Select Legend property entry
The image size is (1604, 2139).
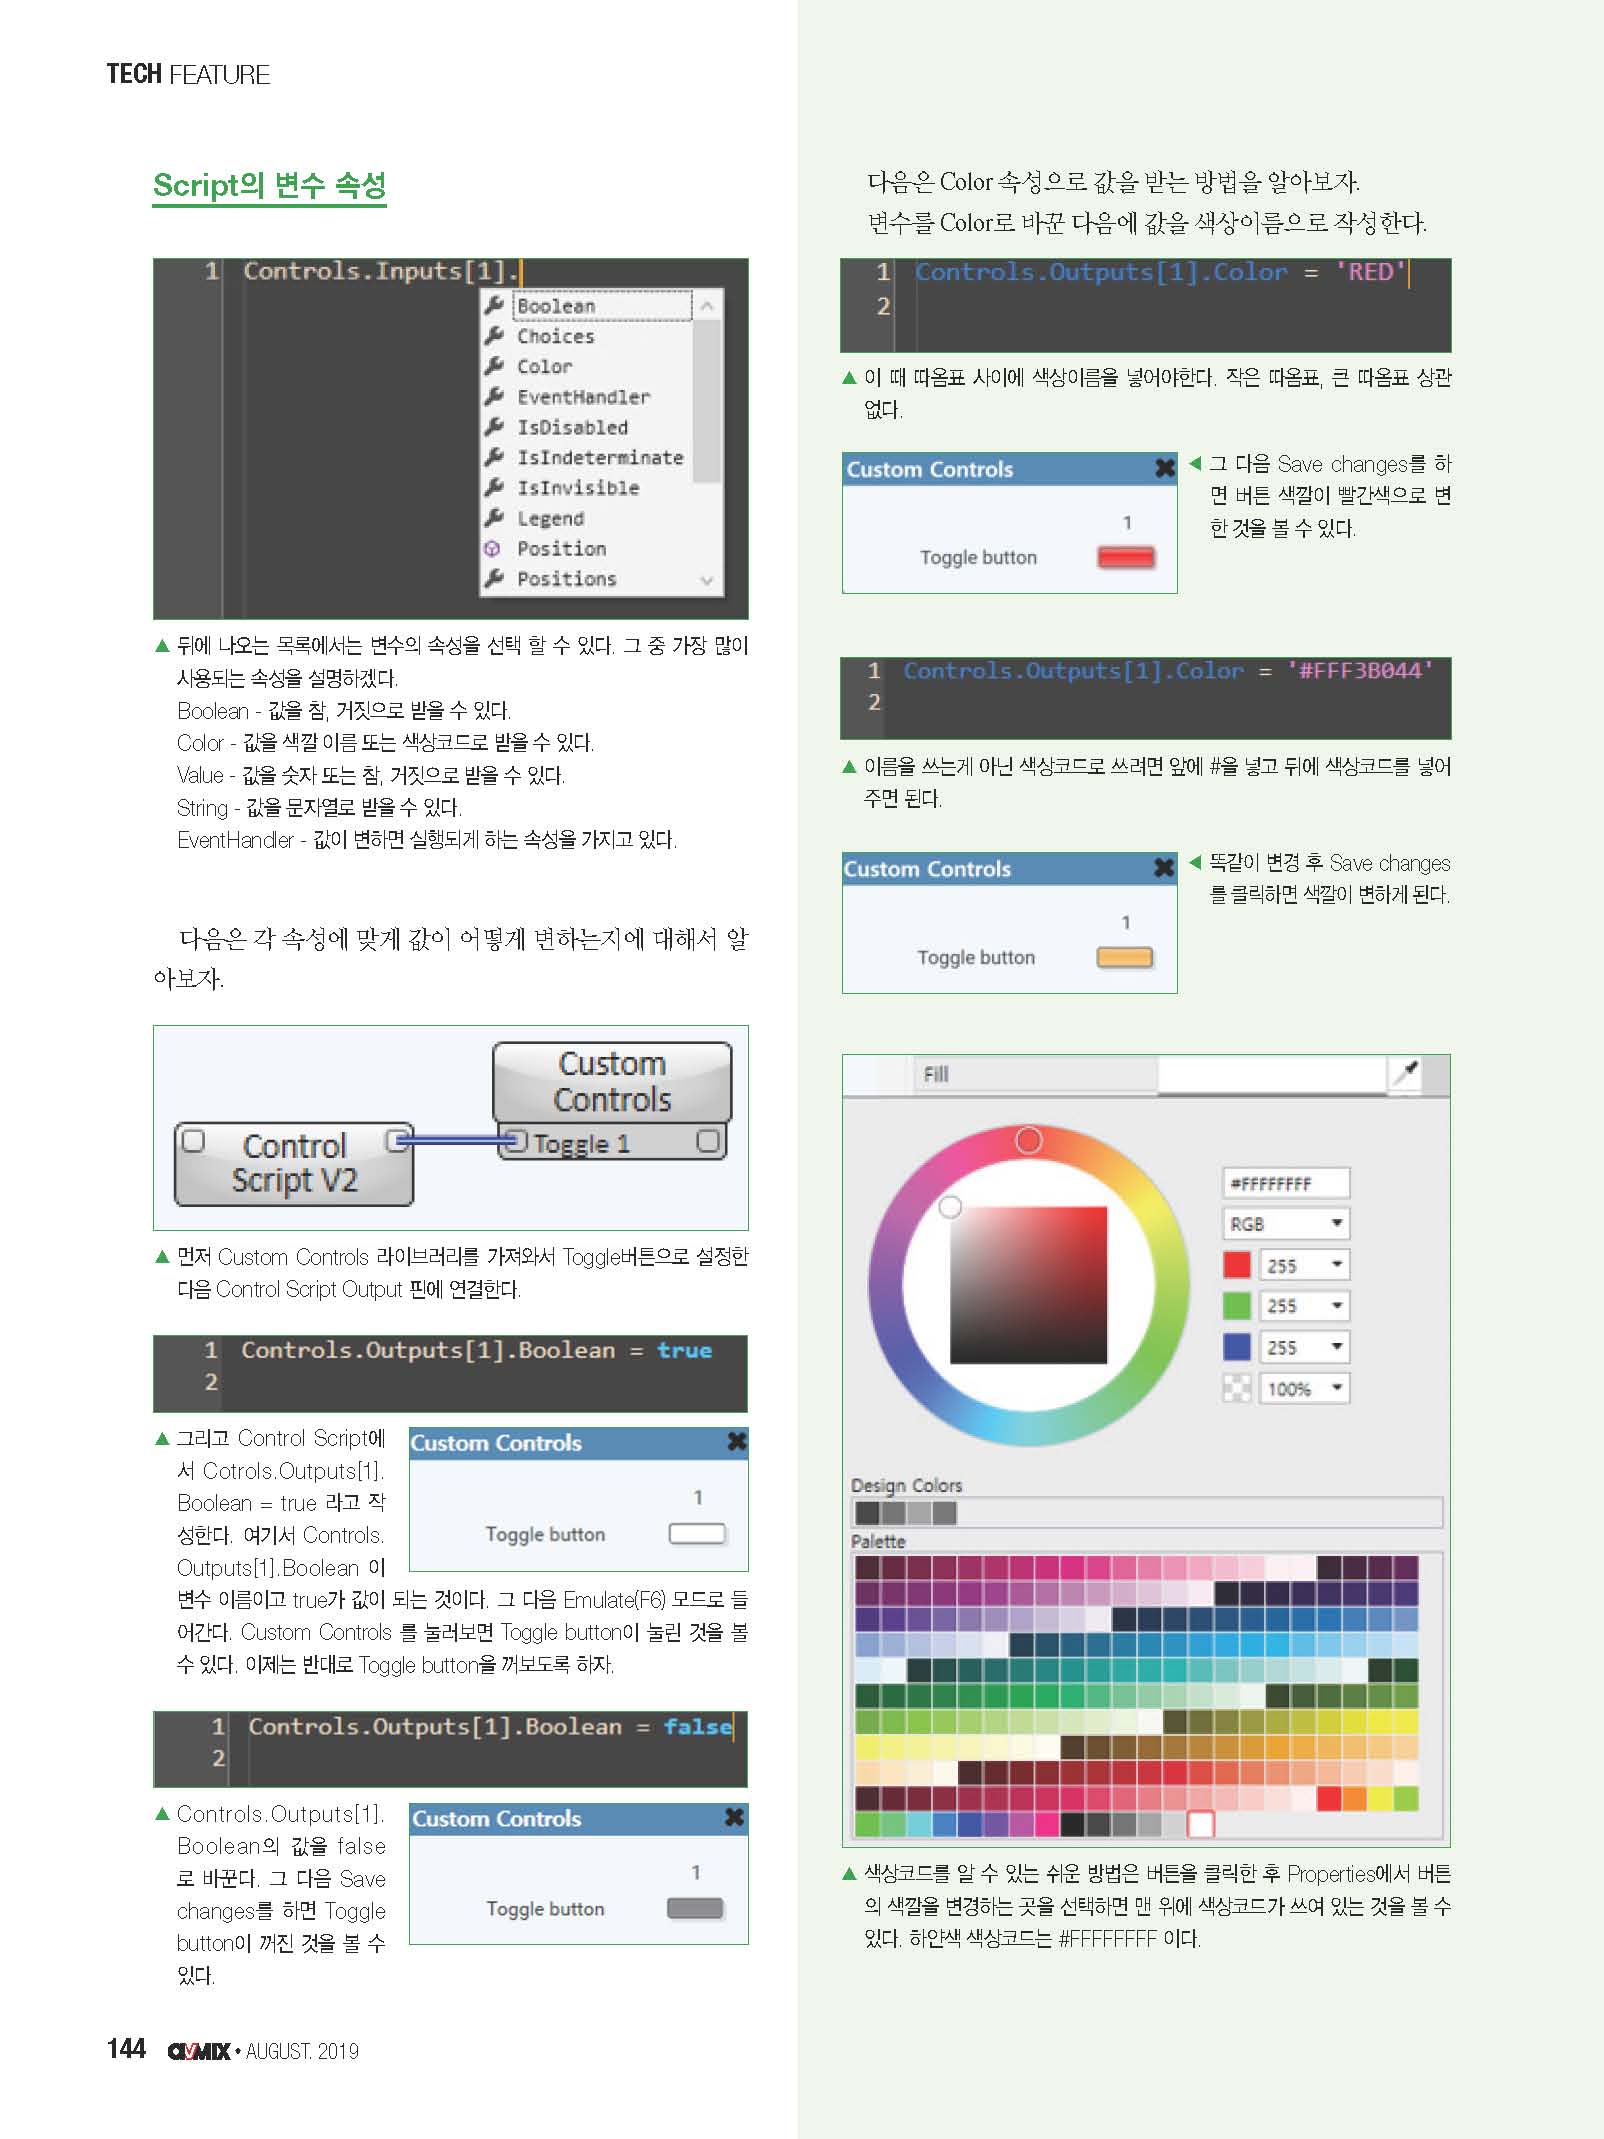(550, 518)
